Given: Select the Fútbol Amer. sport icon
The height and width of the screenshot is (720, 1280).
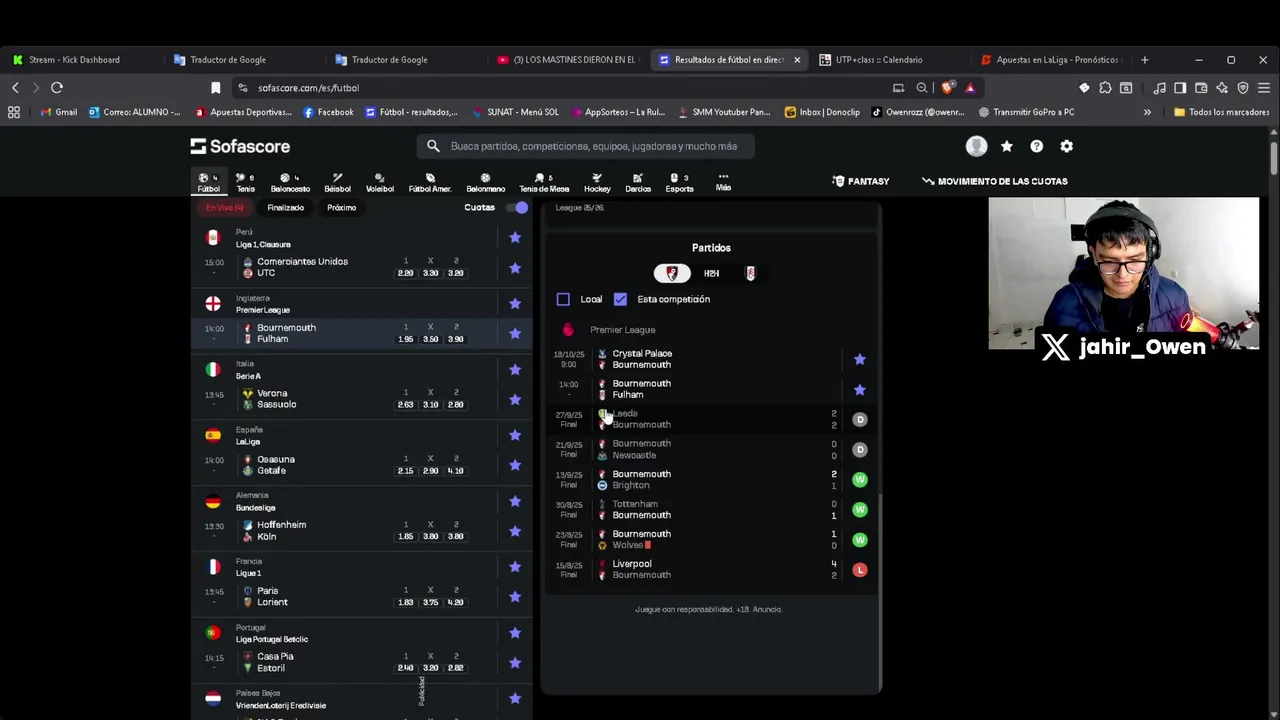Looking at the screenshot, I should pyautogui.click(x=430, y=182).
